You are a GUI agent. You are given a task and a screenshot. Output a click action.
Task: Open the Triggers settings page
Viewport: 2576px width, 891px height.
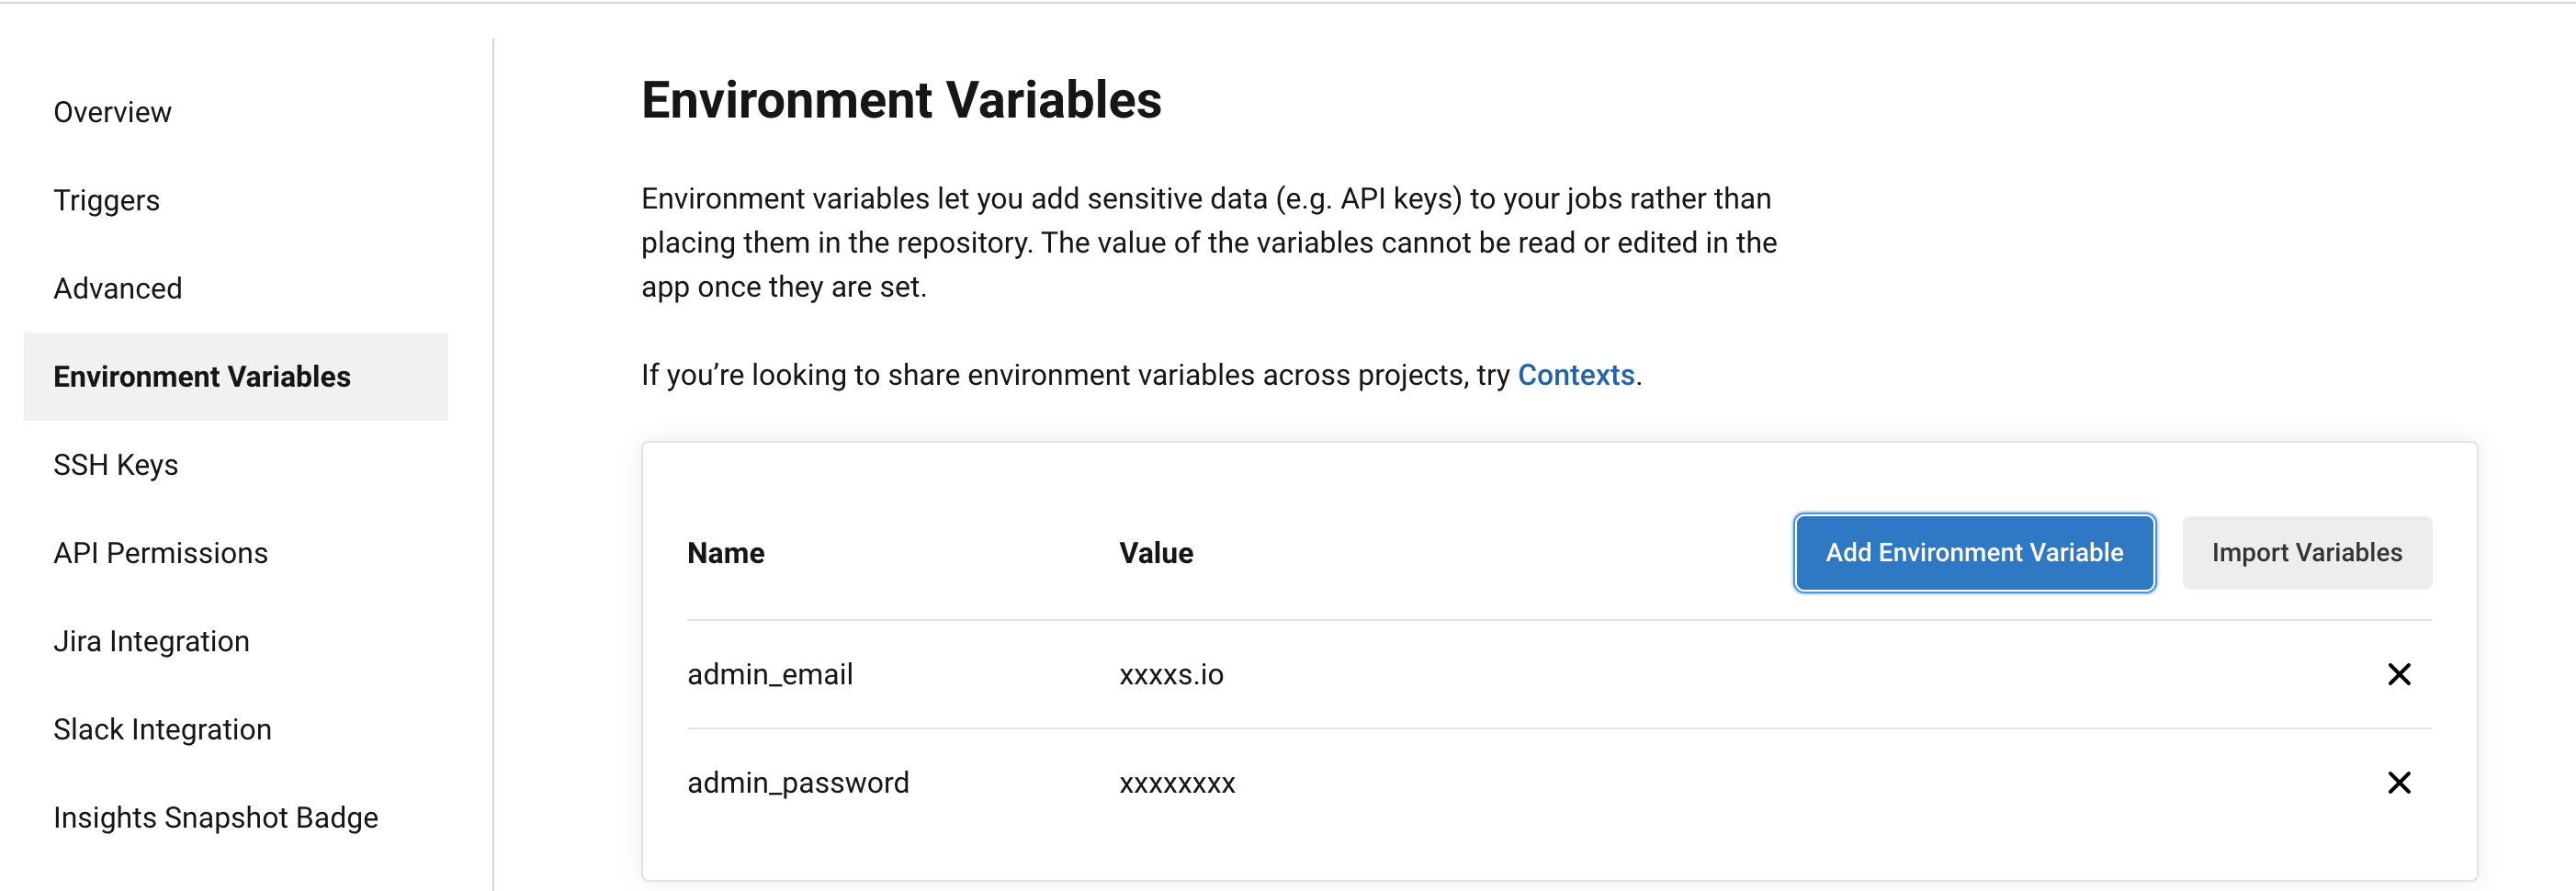[x=106, y=200]
